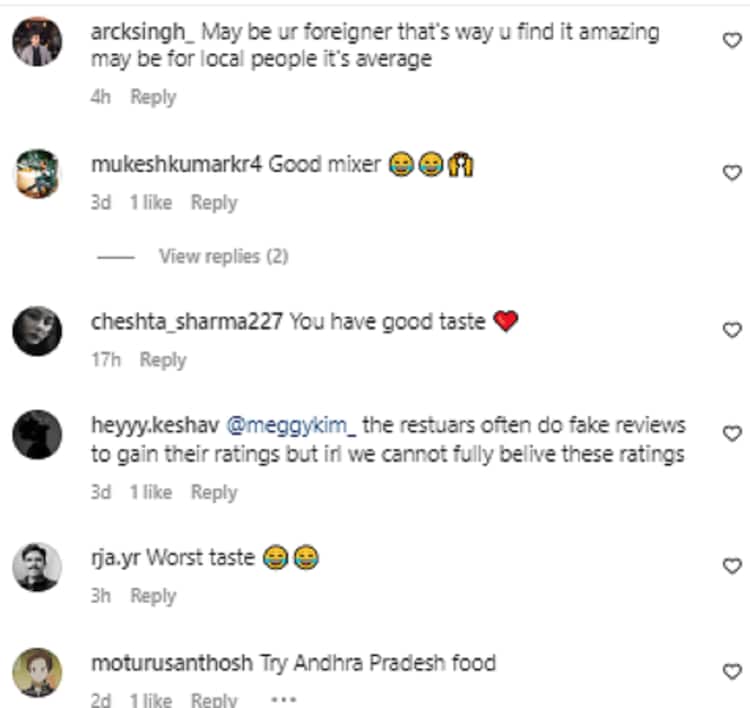This screenshot has height=708, width=750.
Task: Reply to arcksingh_'s comment
Action: [153, 97]
